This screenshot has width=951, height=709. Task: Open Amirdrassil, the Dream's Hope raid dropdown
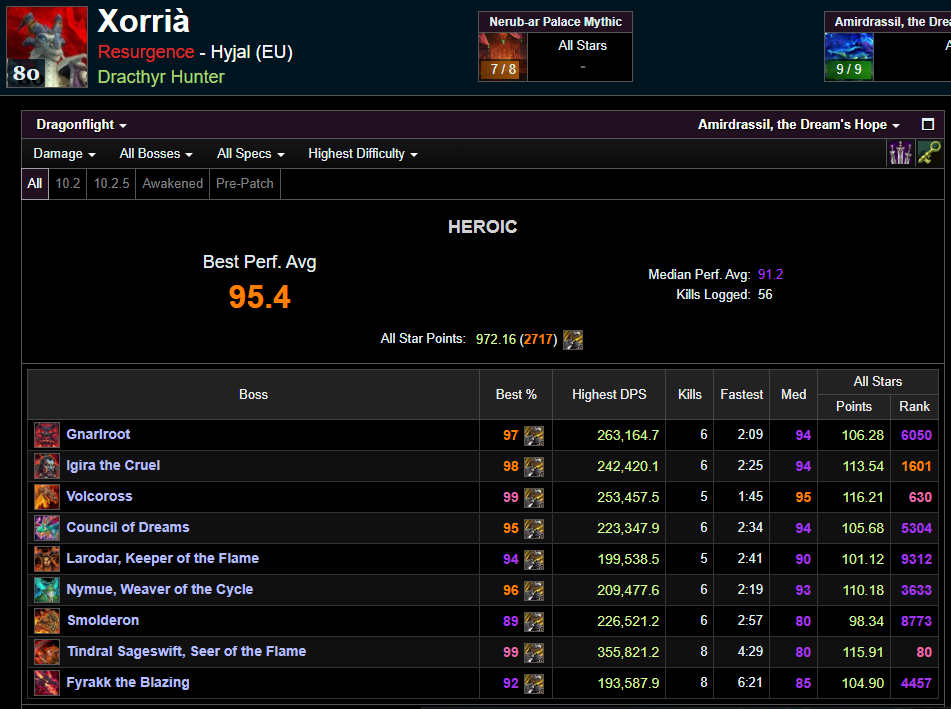(798, 124)
